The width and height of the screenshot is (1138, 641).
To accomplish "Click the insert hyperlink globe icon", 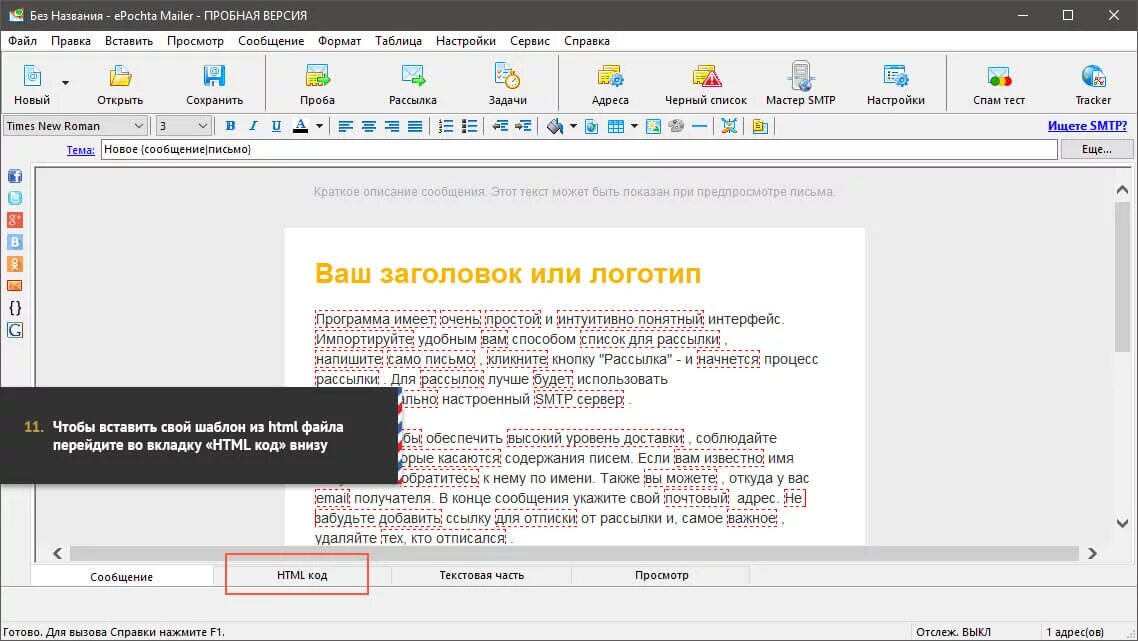I will coord(591,126).
